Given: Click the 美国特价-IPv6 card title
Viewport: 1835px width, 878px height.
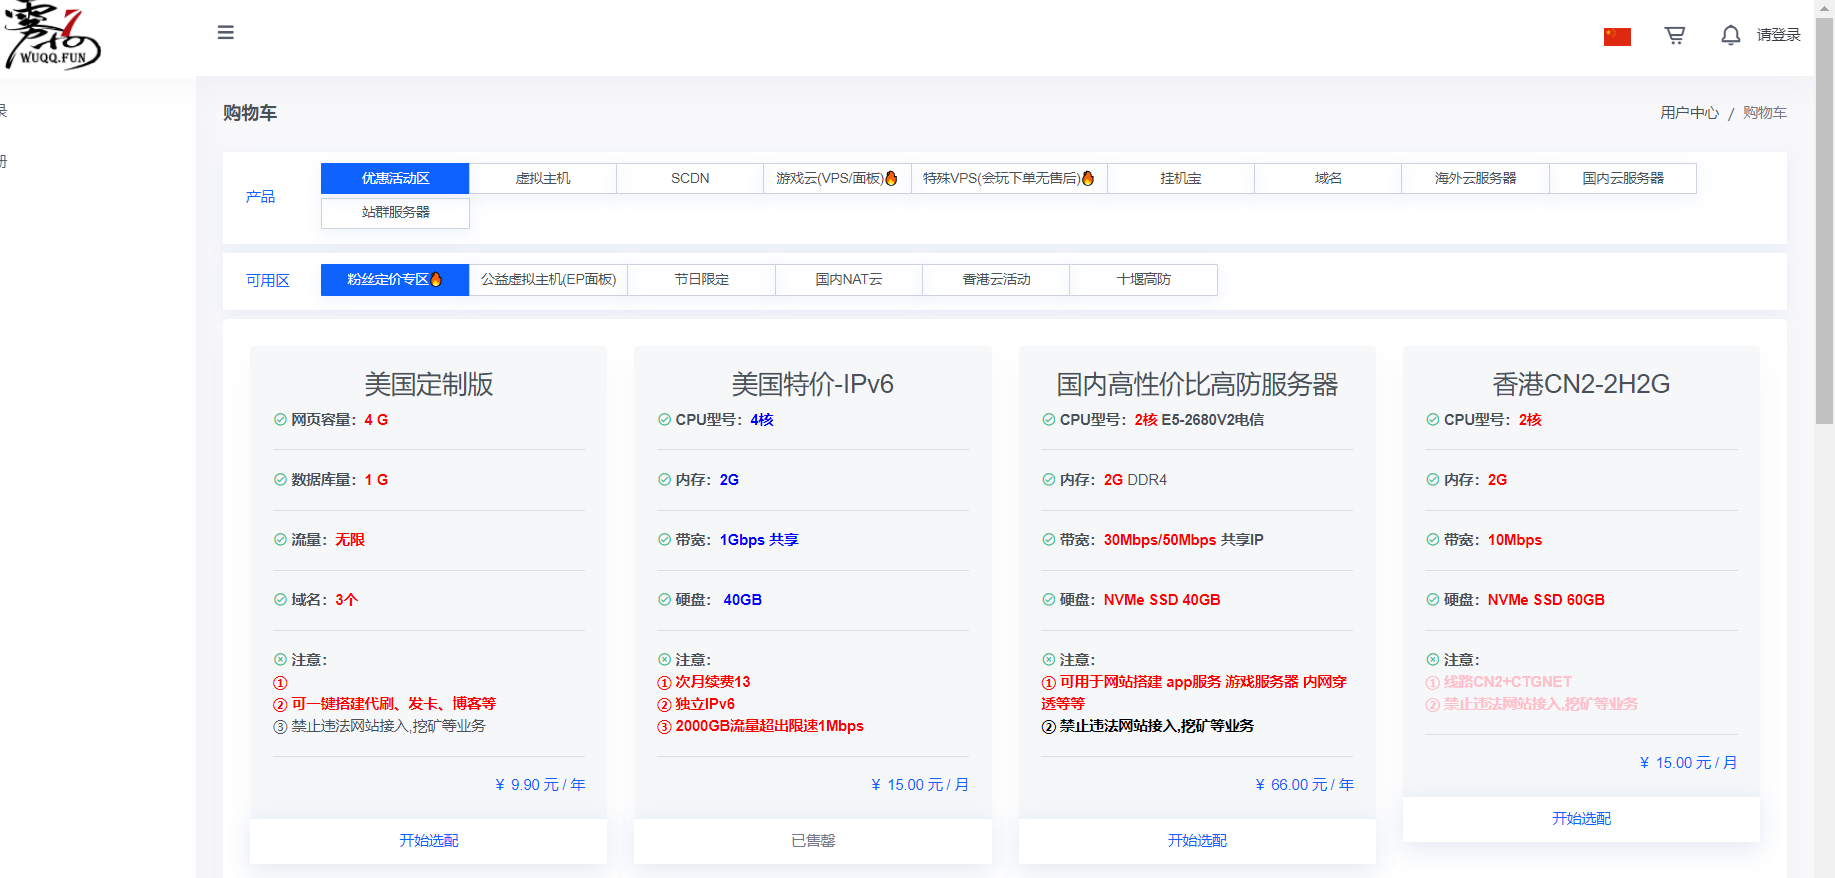Looking at the screenshot, I should click(813, 384).
